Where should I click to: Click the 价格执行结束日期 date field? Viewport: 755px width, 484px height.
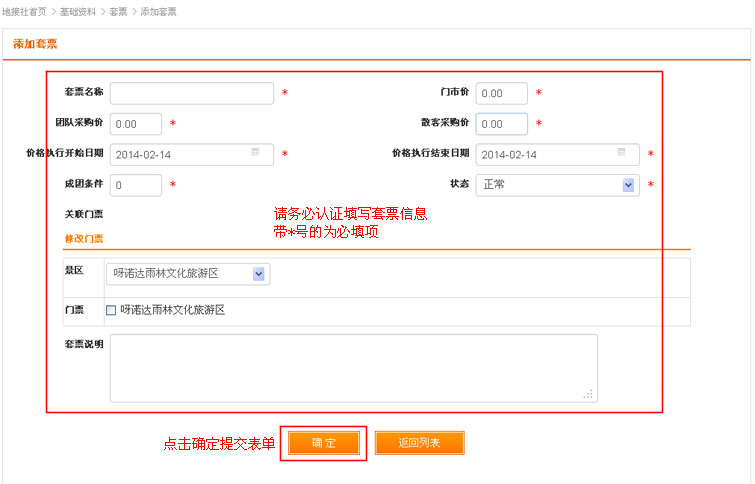click(545, 154)
